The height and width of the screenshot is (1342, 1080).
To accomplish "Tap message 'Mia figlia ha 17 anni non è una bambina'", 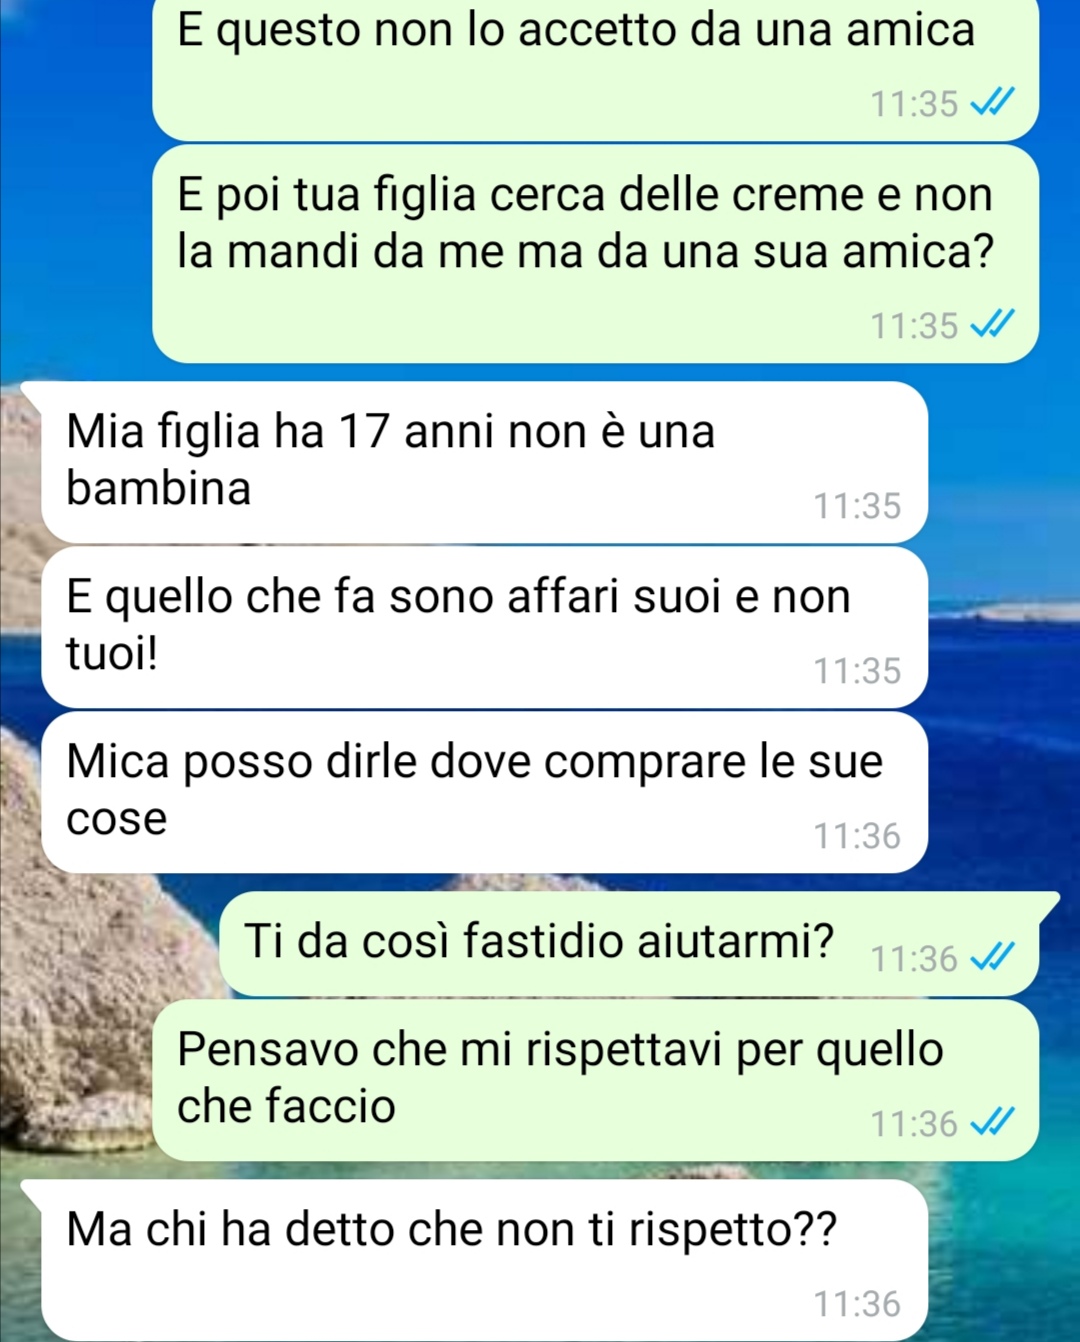I will pyautogui.click(x=484, y=463).
